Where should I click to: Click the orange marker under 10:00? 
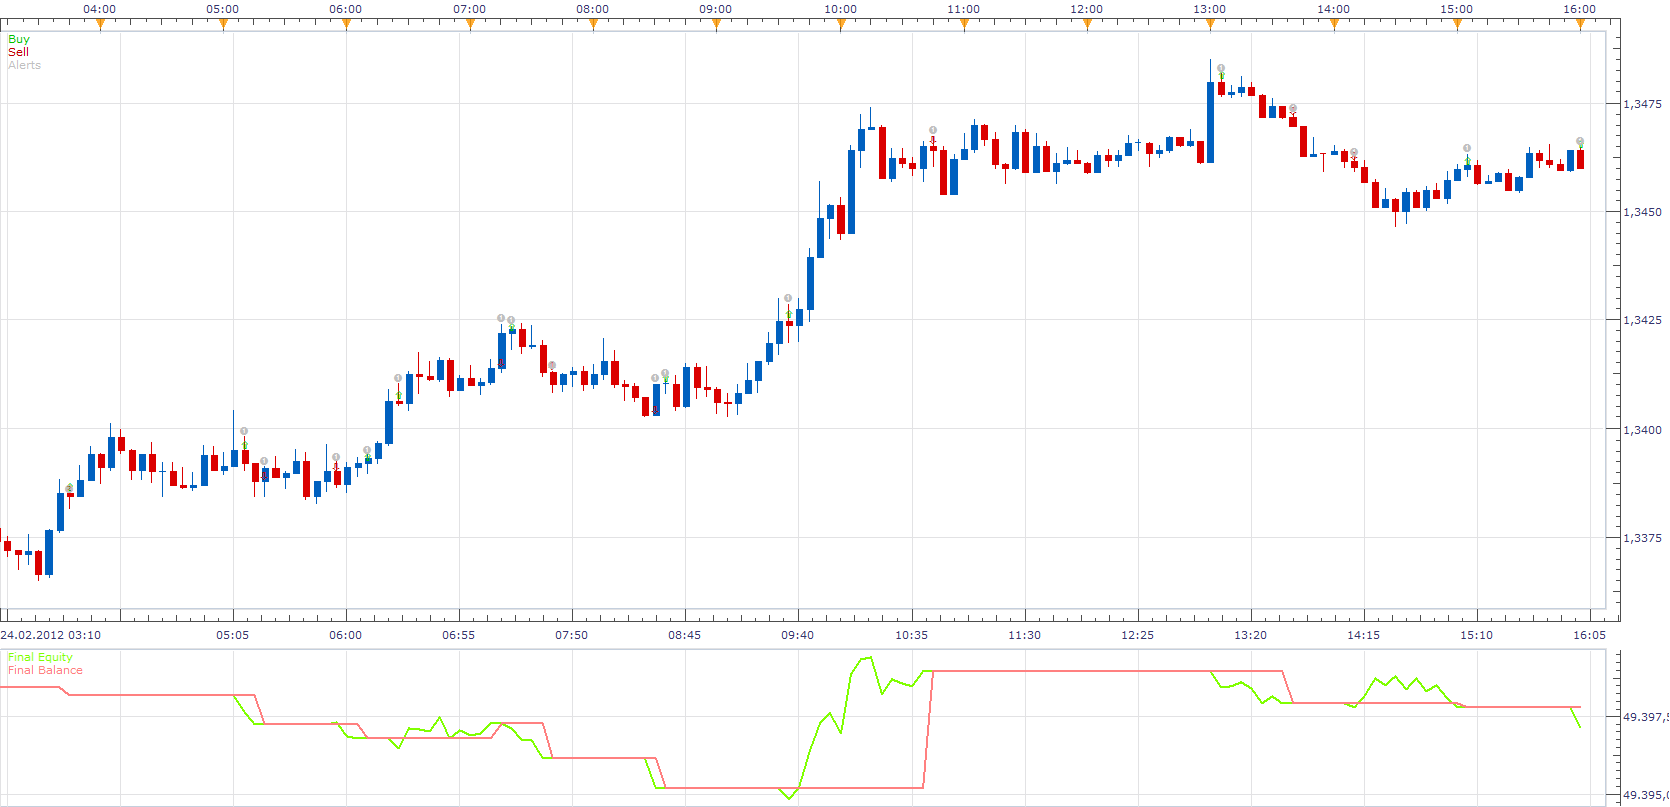(841, 25)
